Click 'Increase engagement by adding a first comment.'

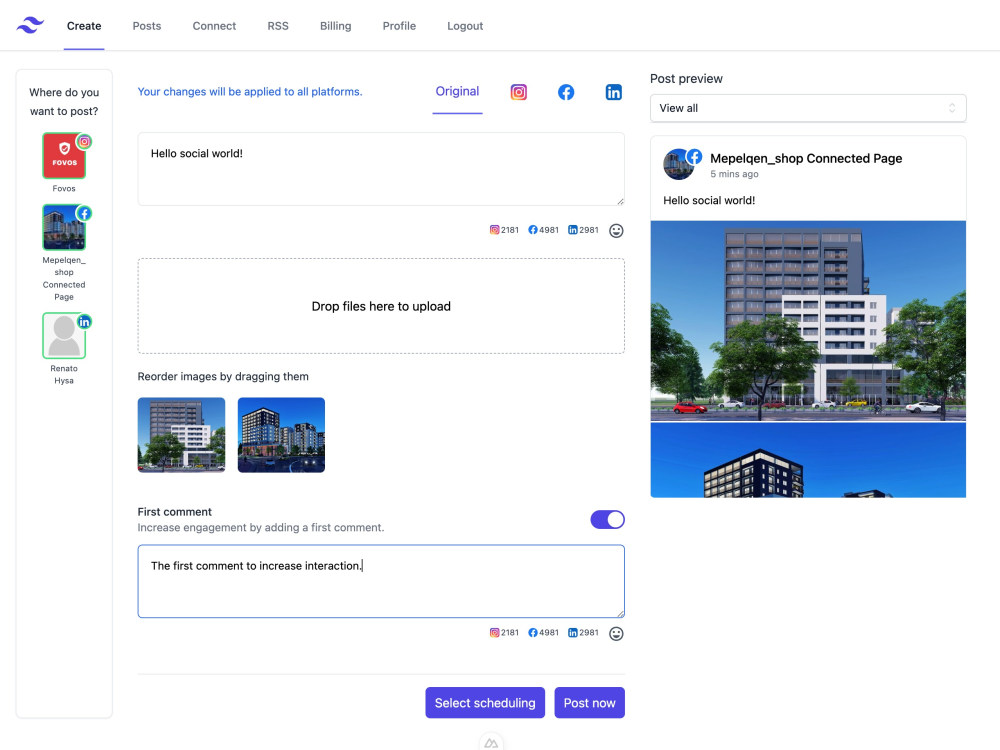click(261, 527)
